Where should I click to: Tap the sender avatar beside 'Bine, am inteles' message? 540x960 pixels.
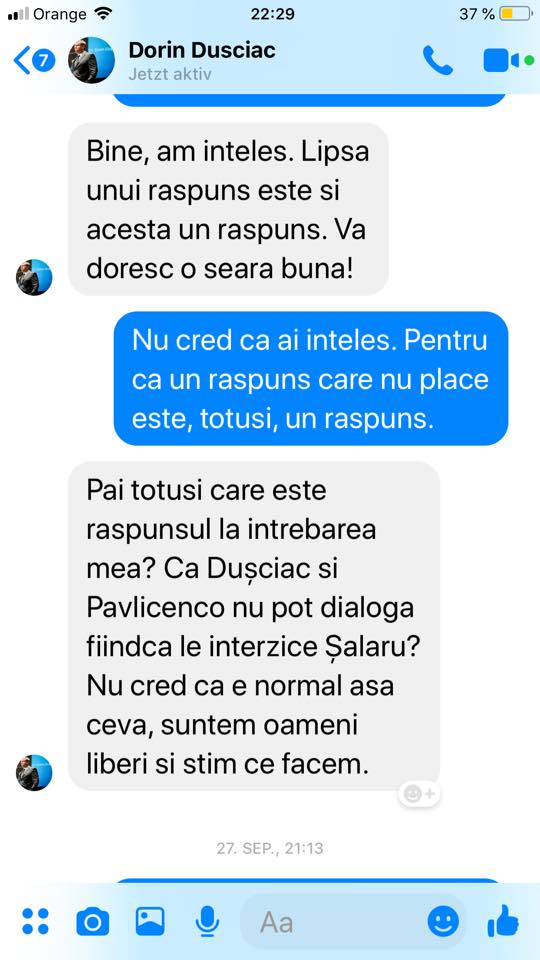(x=34, y=277)
